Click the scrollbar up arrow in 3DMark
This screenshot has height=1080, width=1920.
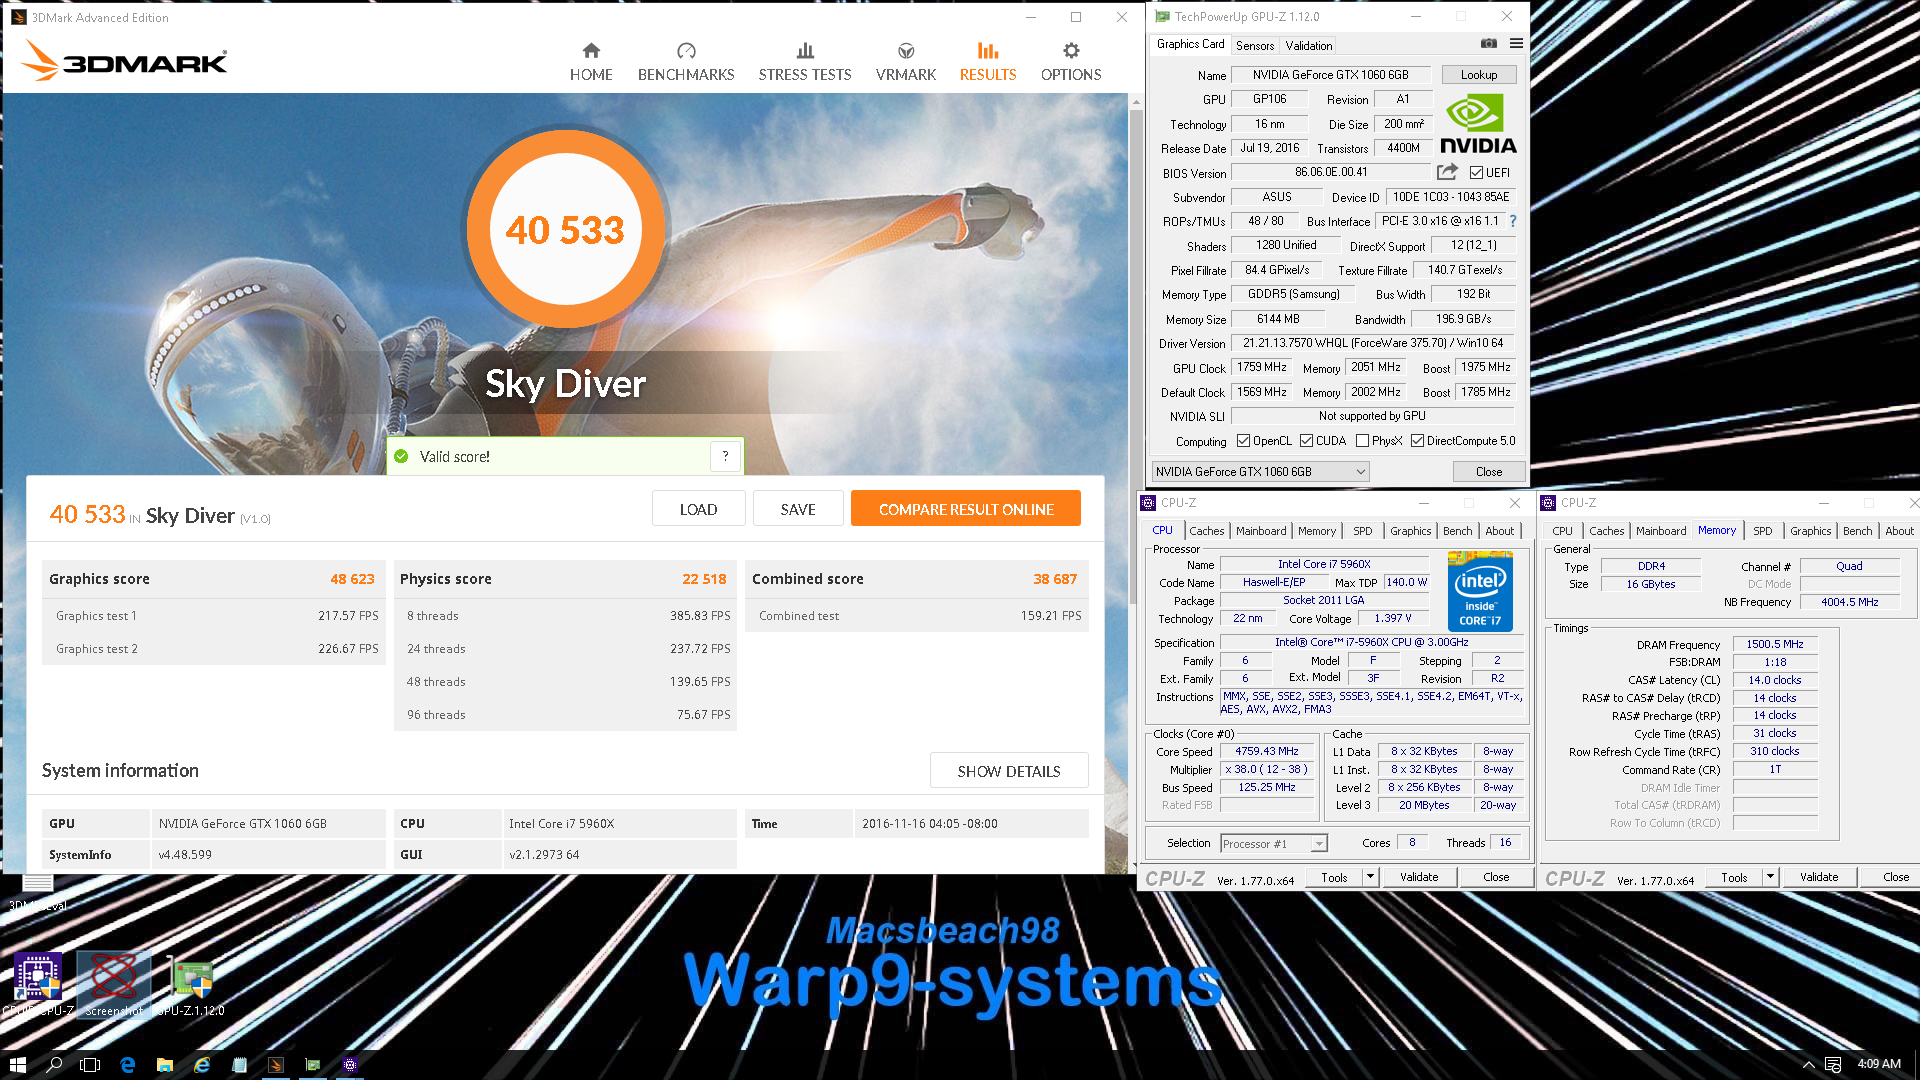point(1136,102)
